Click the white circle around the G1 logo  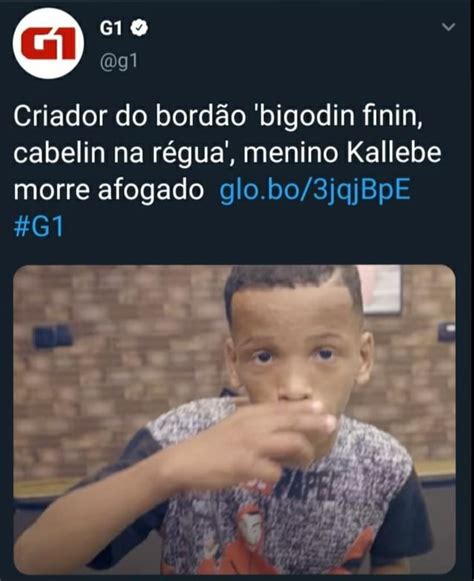coord(48,43)
